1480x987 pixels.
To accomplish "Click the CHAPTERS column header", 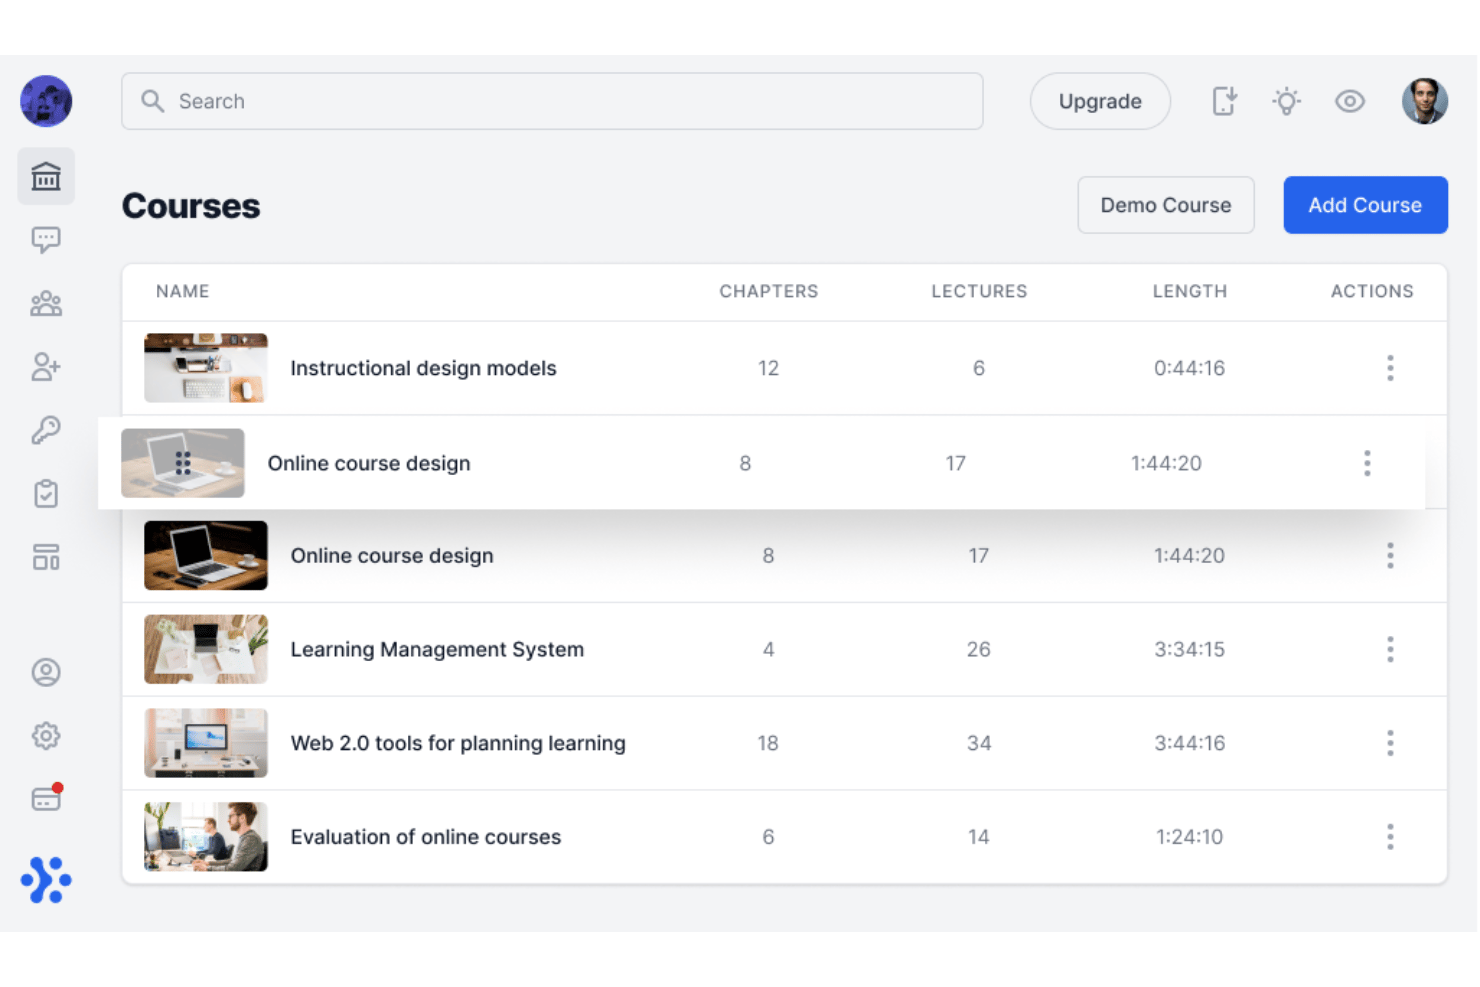I will (x=769, y=291).
